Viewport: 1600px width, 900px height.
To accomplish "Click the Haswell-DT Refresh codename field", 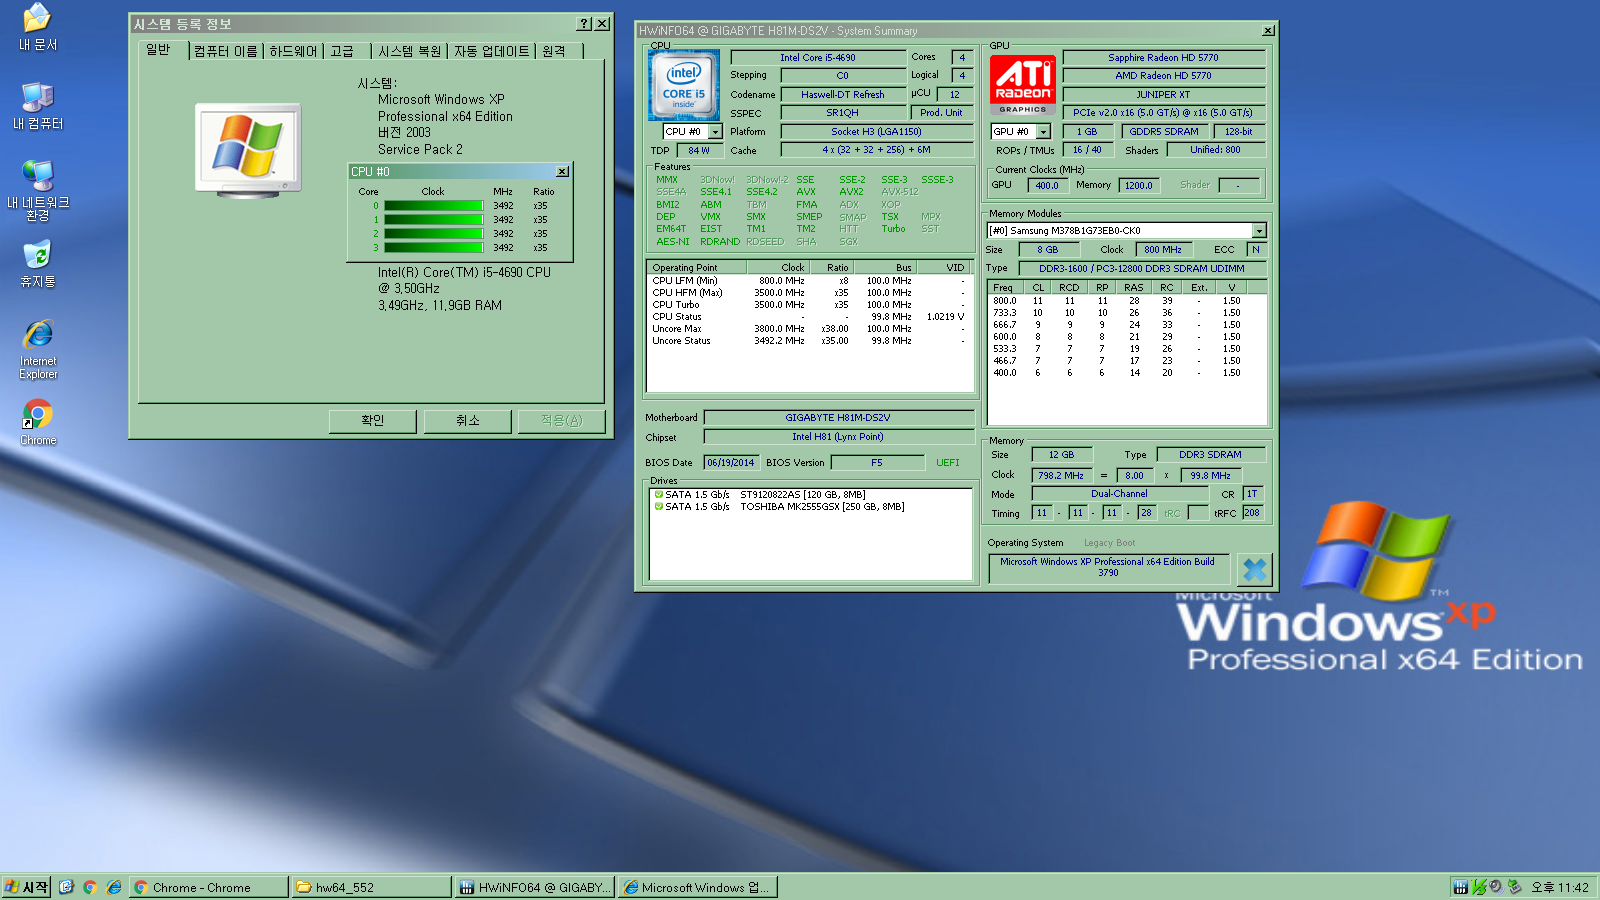I will [x=842, y=95].
